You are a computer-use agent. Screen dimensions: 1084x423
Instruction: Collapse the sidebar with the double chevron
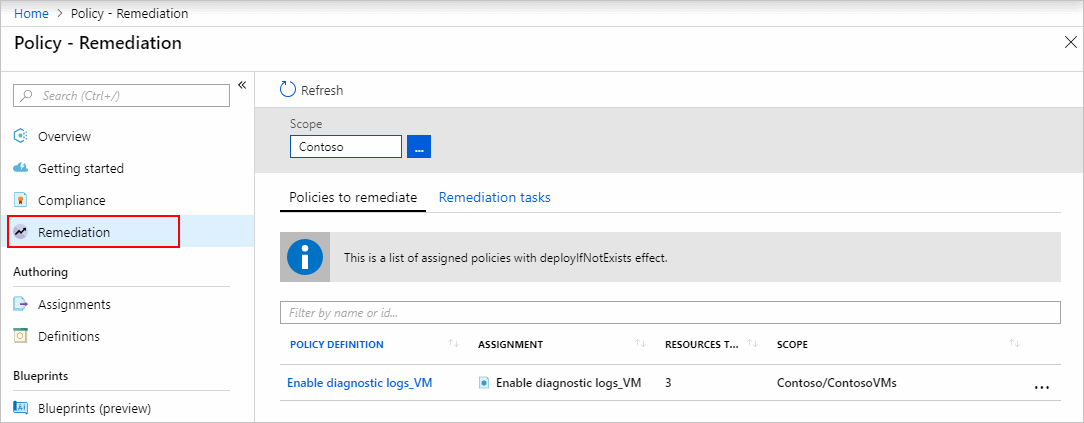(x=242, y=85)
